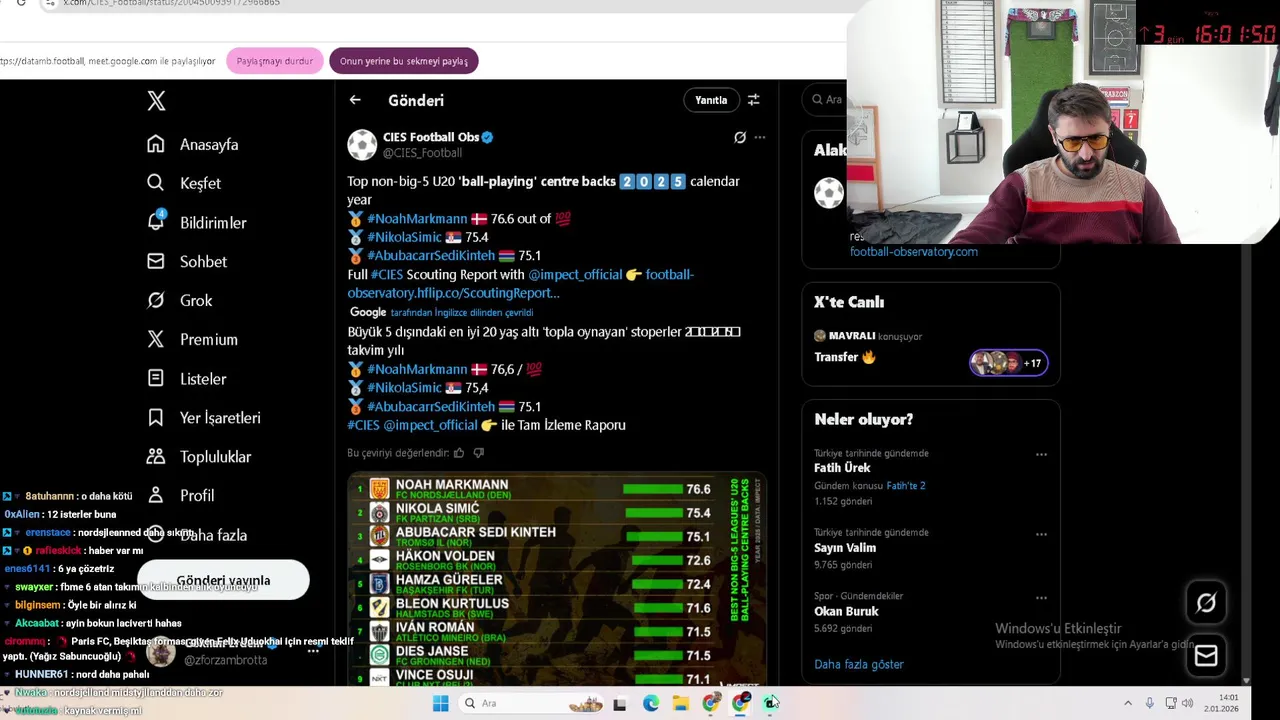Open CIES Football Obs account name

click(431, 137)
